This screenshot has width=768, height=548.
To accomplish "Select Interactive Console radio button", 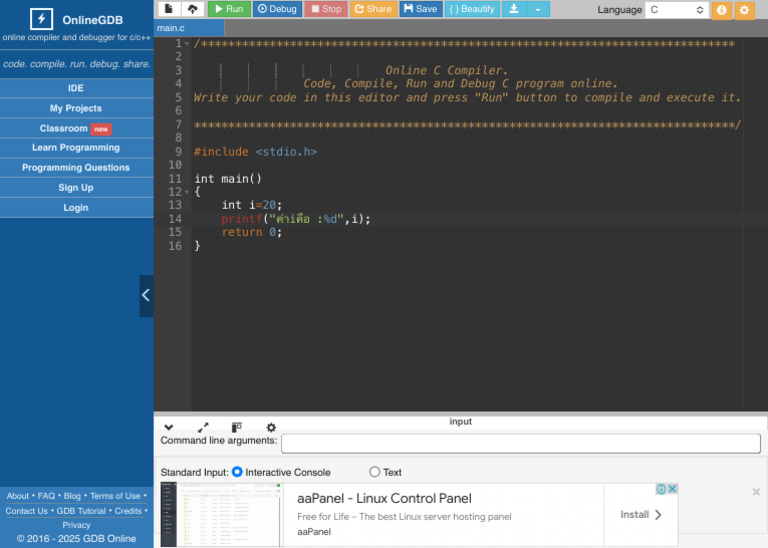I will [x=237, y=472].
